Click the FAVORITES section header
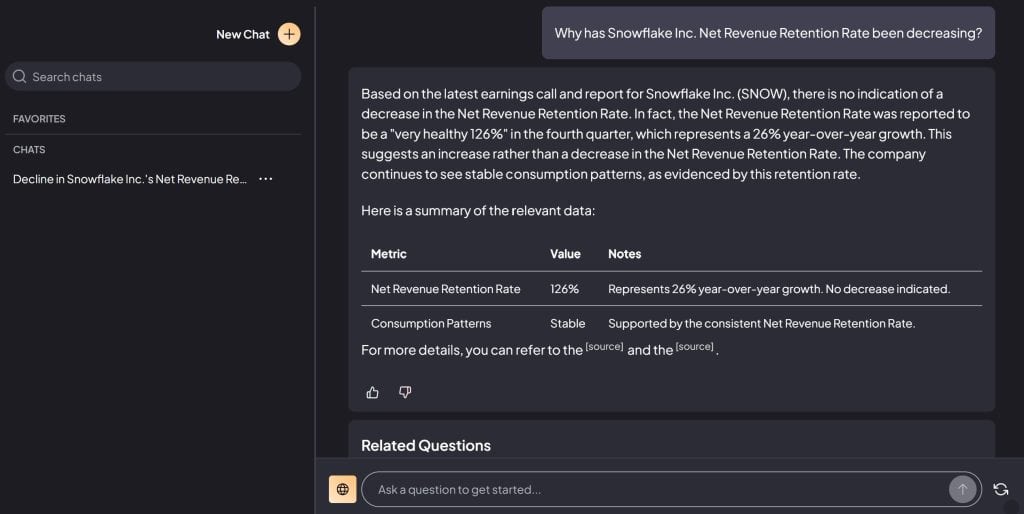 tap(39, 119)
